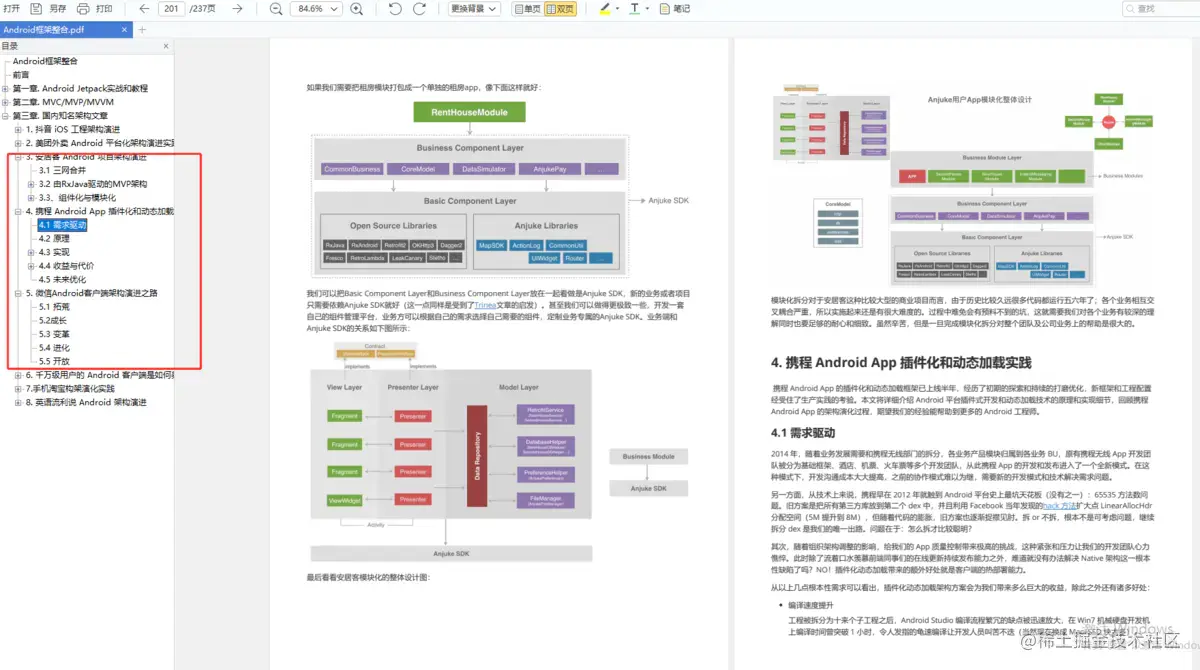Add a new tab with plus icon
The height and width of the screenshot is (670, 1200).
142,30
